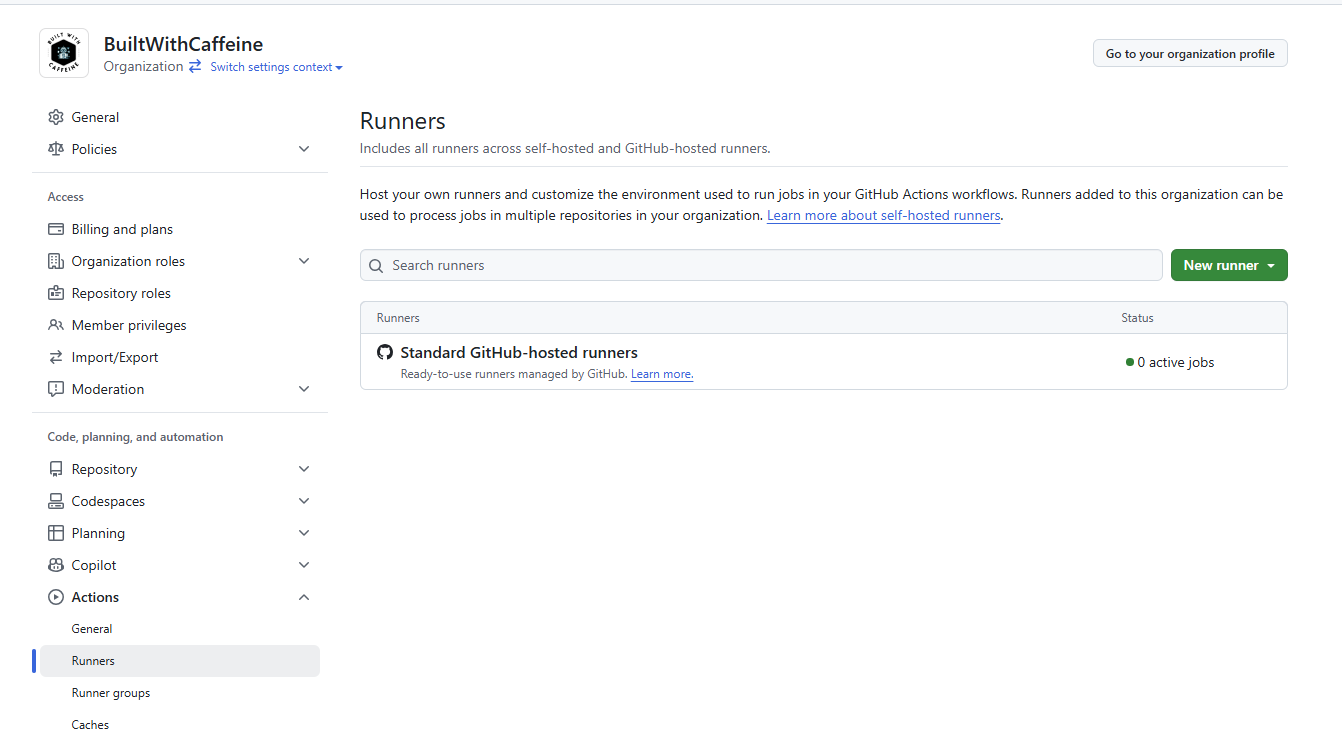Click Go to your organization profile button
This screenshot has height=741, width=1342.
(x=1190, y=54)
